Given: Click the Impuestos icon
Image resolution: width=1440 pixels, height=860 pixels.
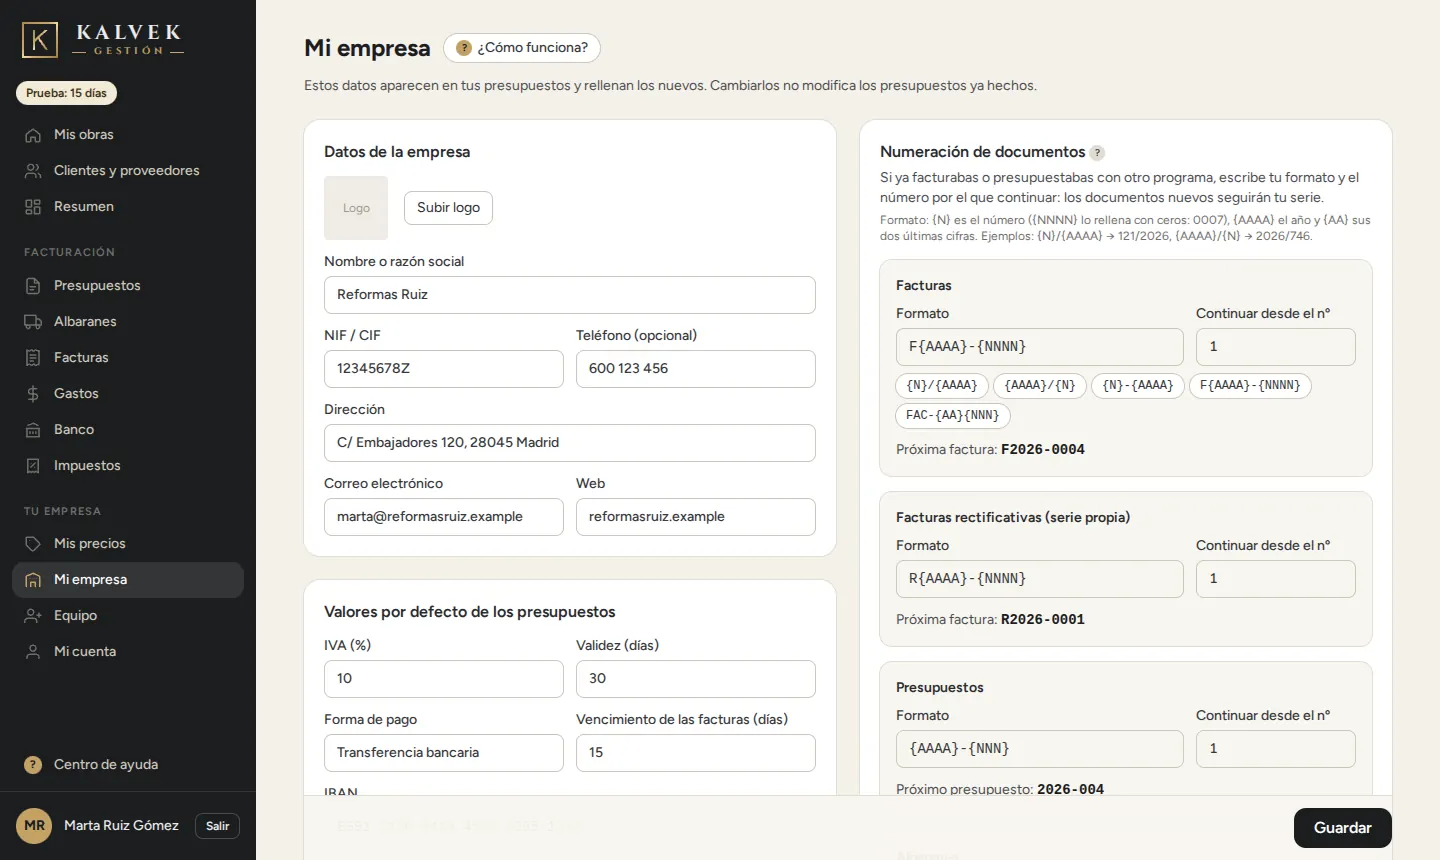Looking at the screenshot, I should click(33, 466).
